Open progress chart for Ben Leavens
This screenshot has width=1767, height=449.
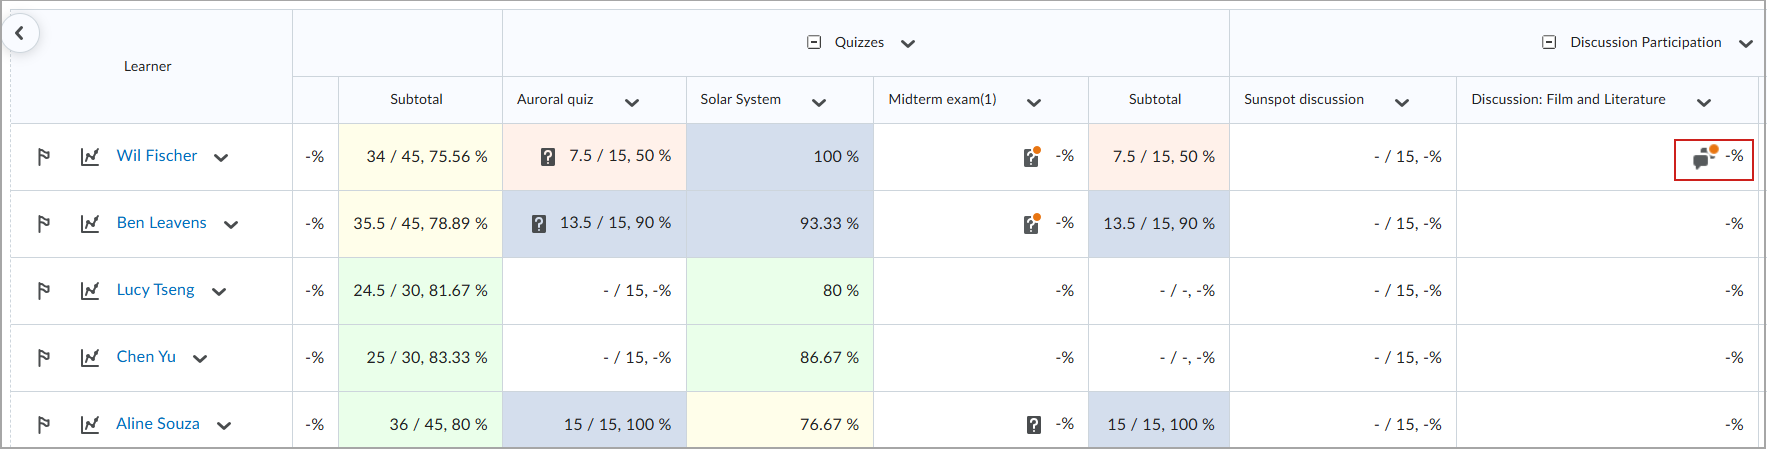click(x=90, y=224)
